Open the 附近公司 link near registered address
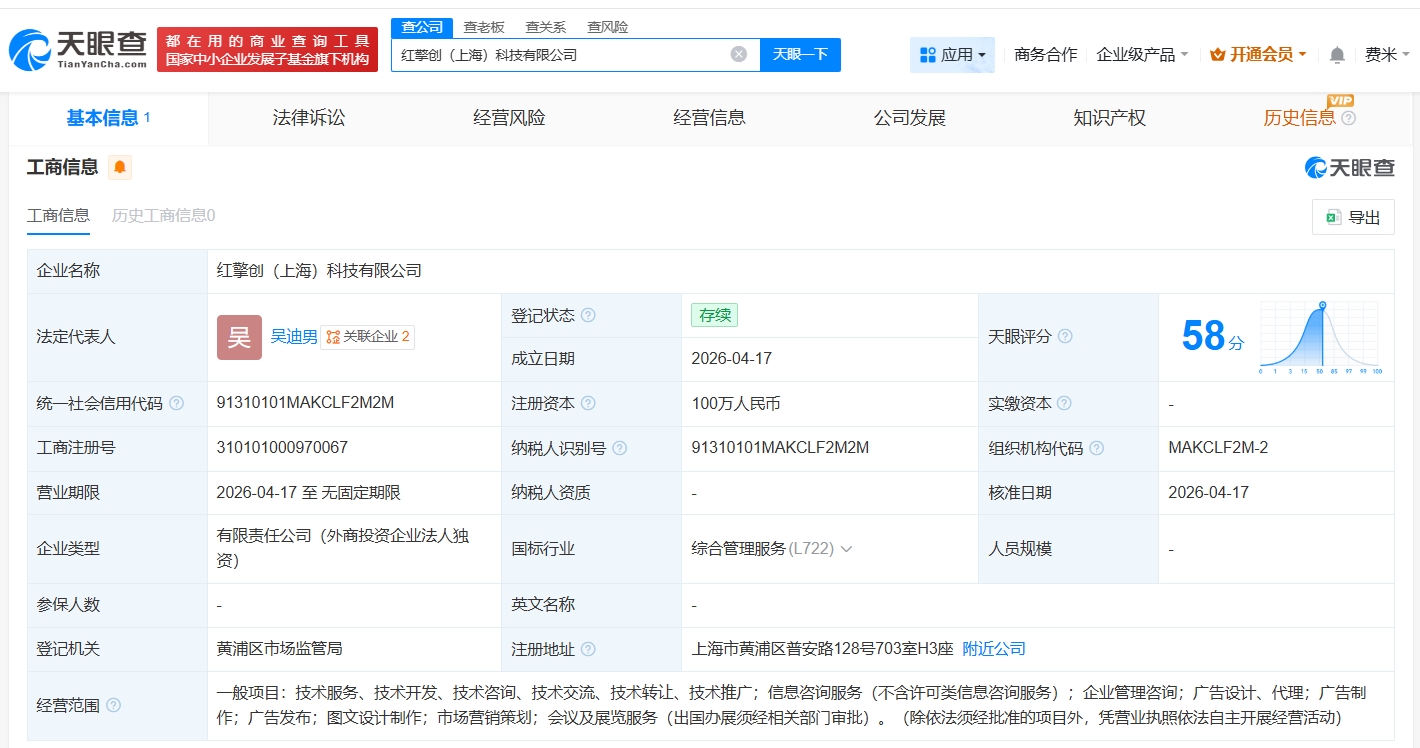The width and height of the screenshot is (1420, 748). pos(993,648)
